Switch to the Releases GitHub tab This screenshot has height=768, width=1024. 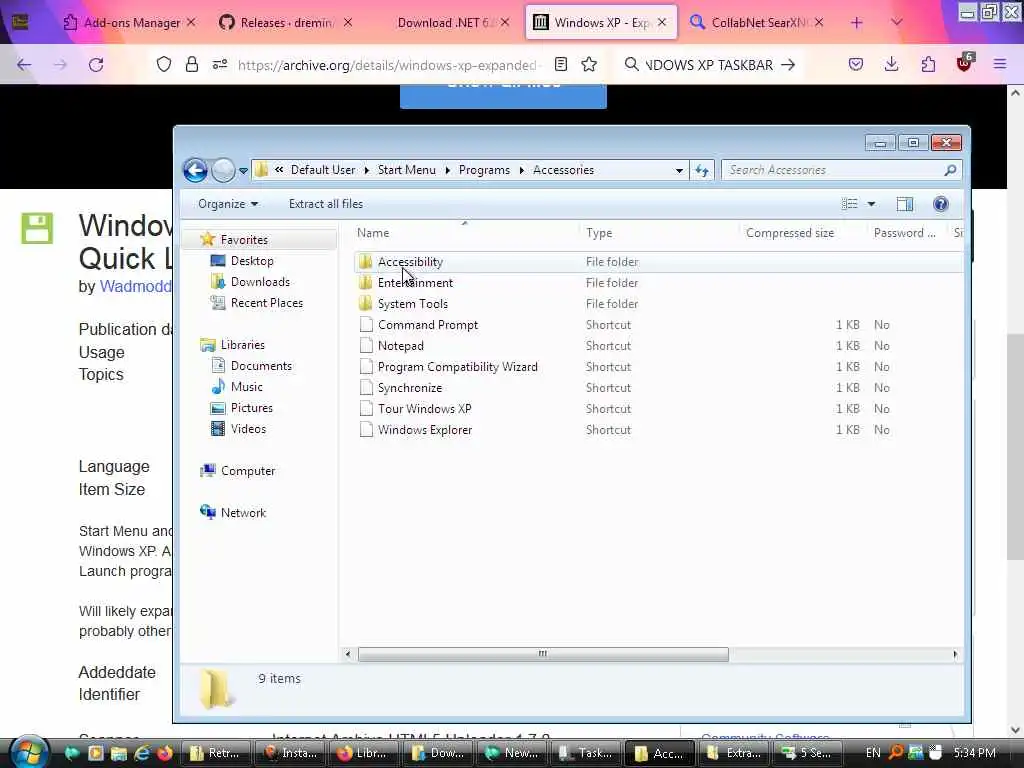[x=286, y=23]
